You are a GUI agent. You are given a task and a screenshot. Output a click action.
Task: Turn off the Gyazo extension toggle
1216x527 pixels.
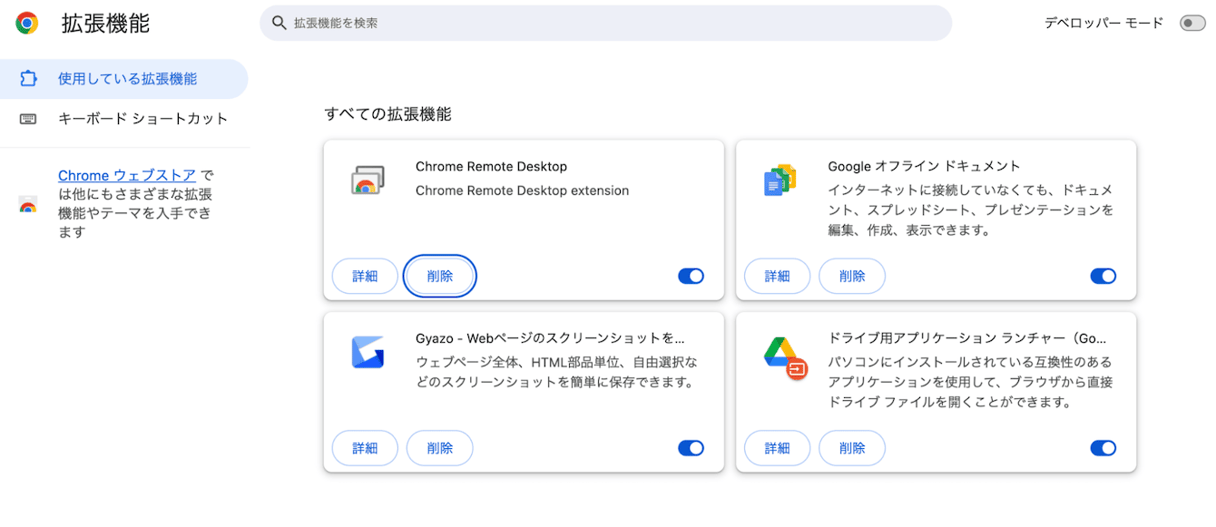pyautogui.click(x=691, y=448)
